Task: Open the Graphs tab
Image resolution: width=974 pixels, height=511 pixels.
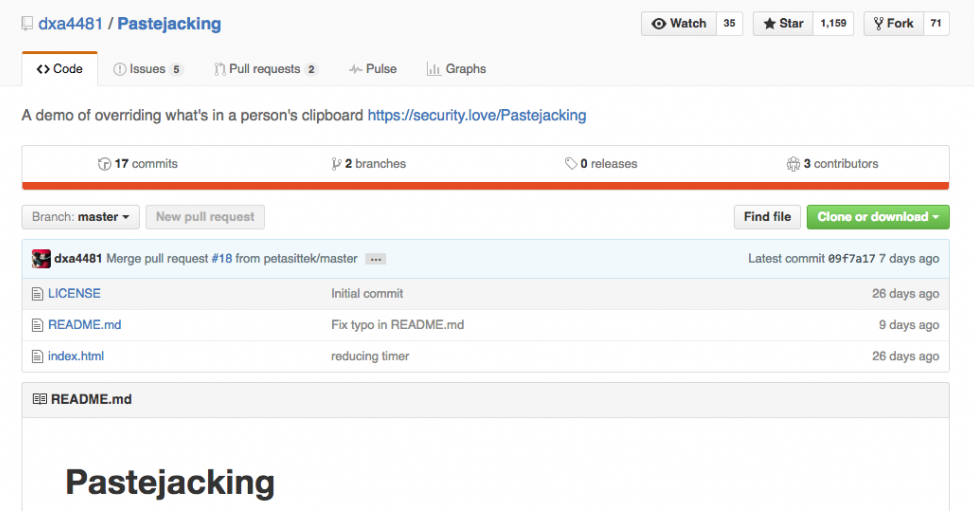Action: pos(457,69)
